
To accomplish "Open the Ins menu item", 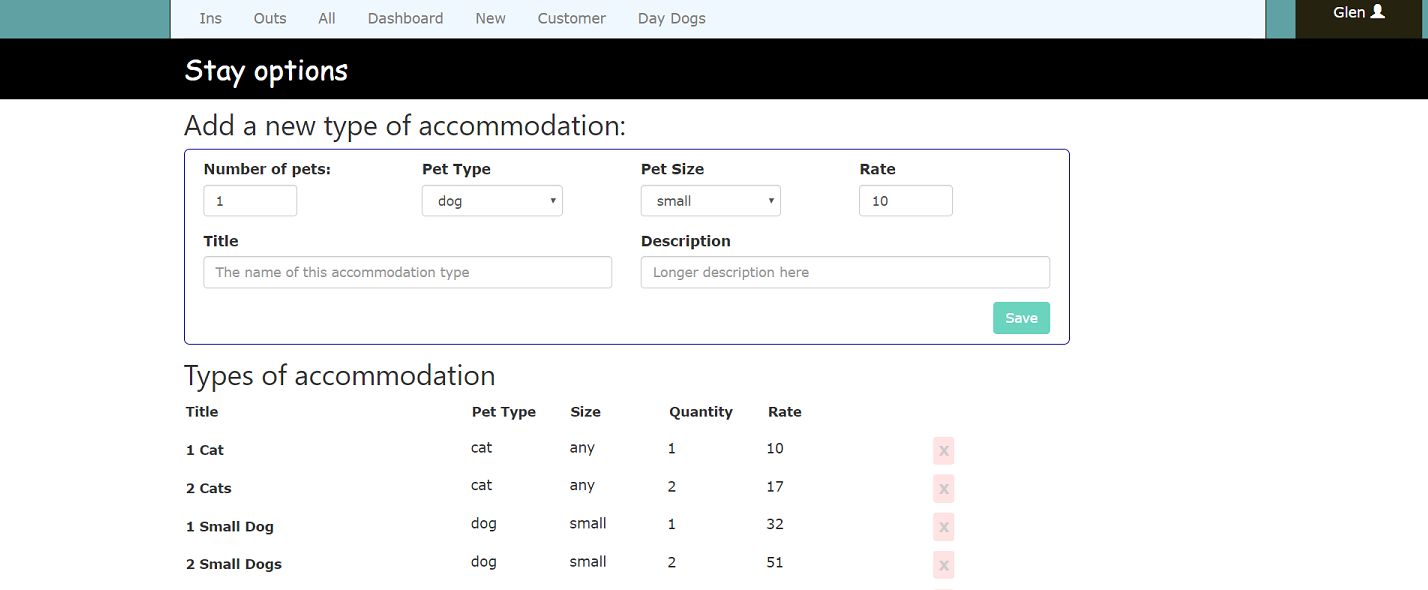I will pyautogui.click(x=210, y=18).
